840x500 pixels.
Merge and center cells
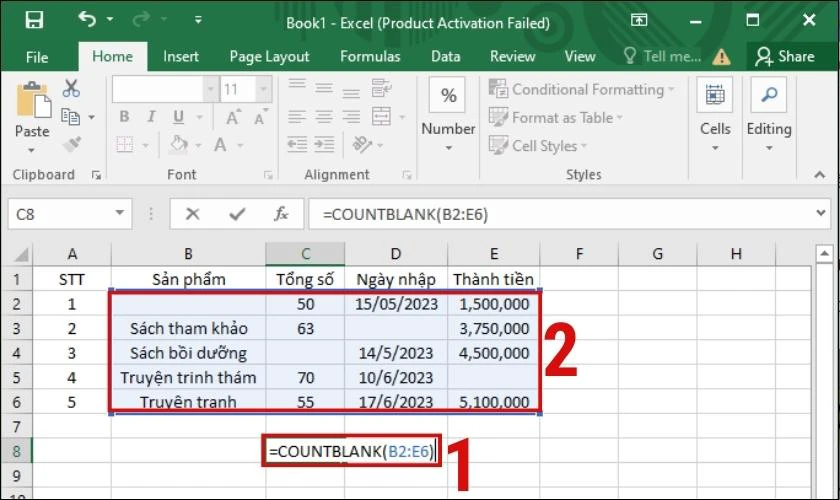point(381,116)
